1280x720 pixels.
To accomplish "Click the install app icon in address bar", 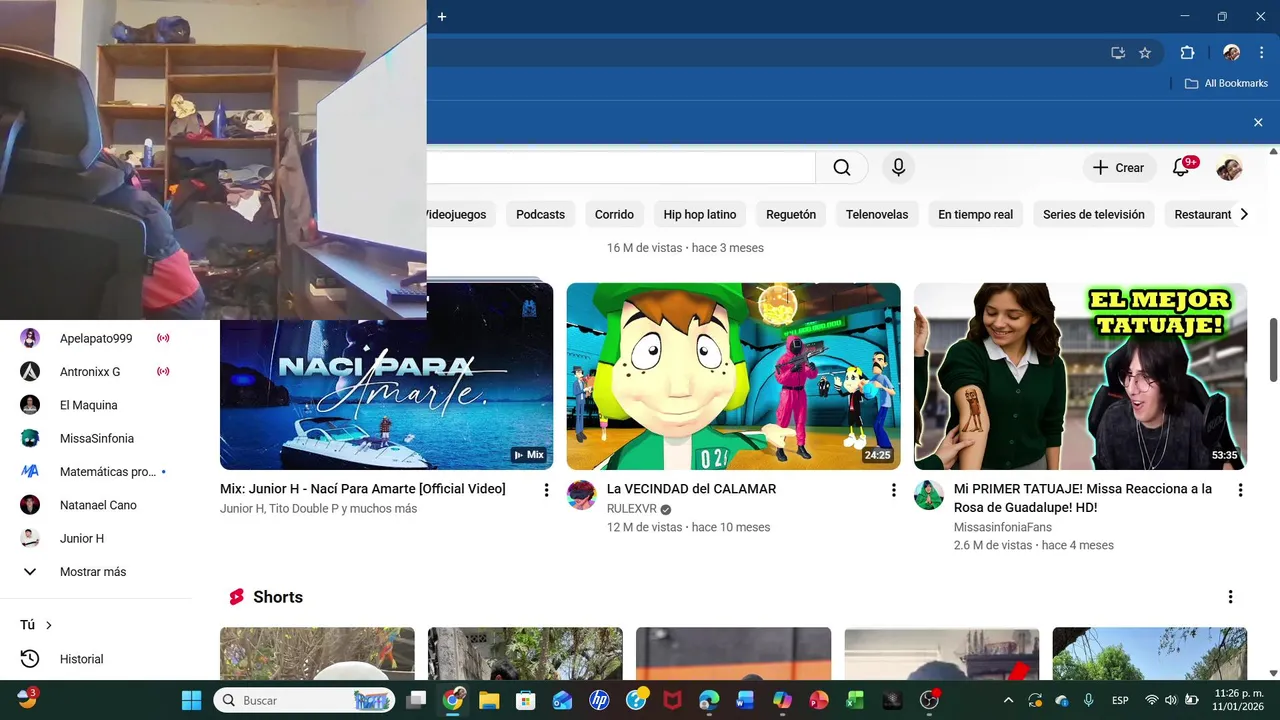I will (1118, 53).
